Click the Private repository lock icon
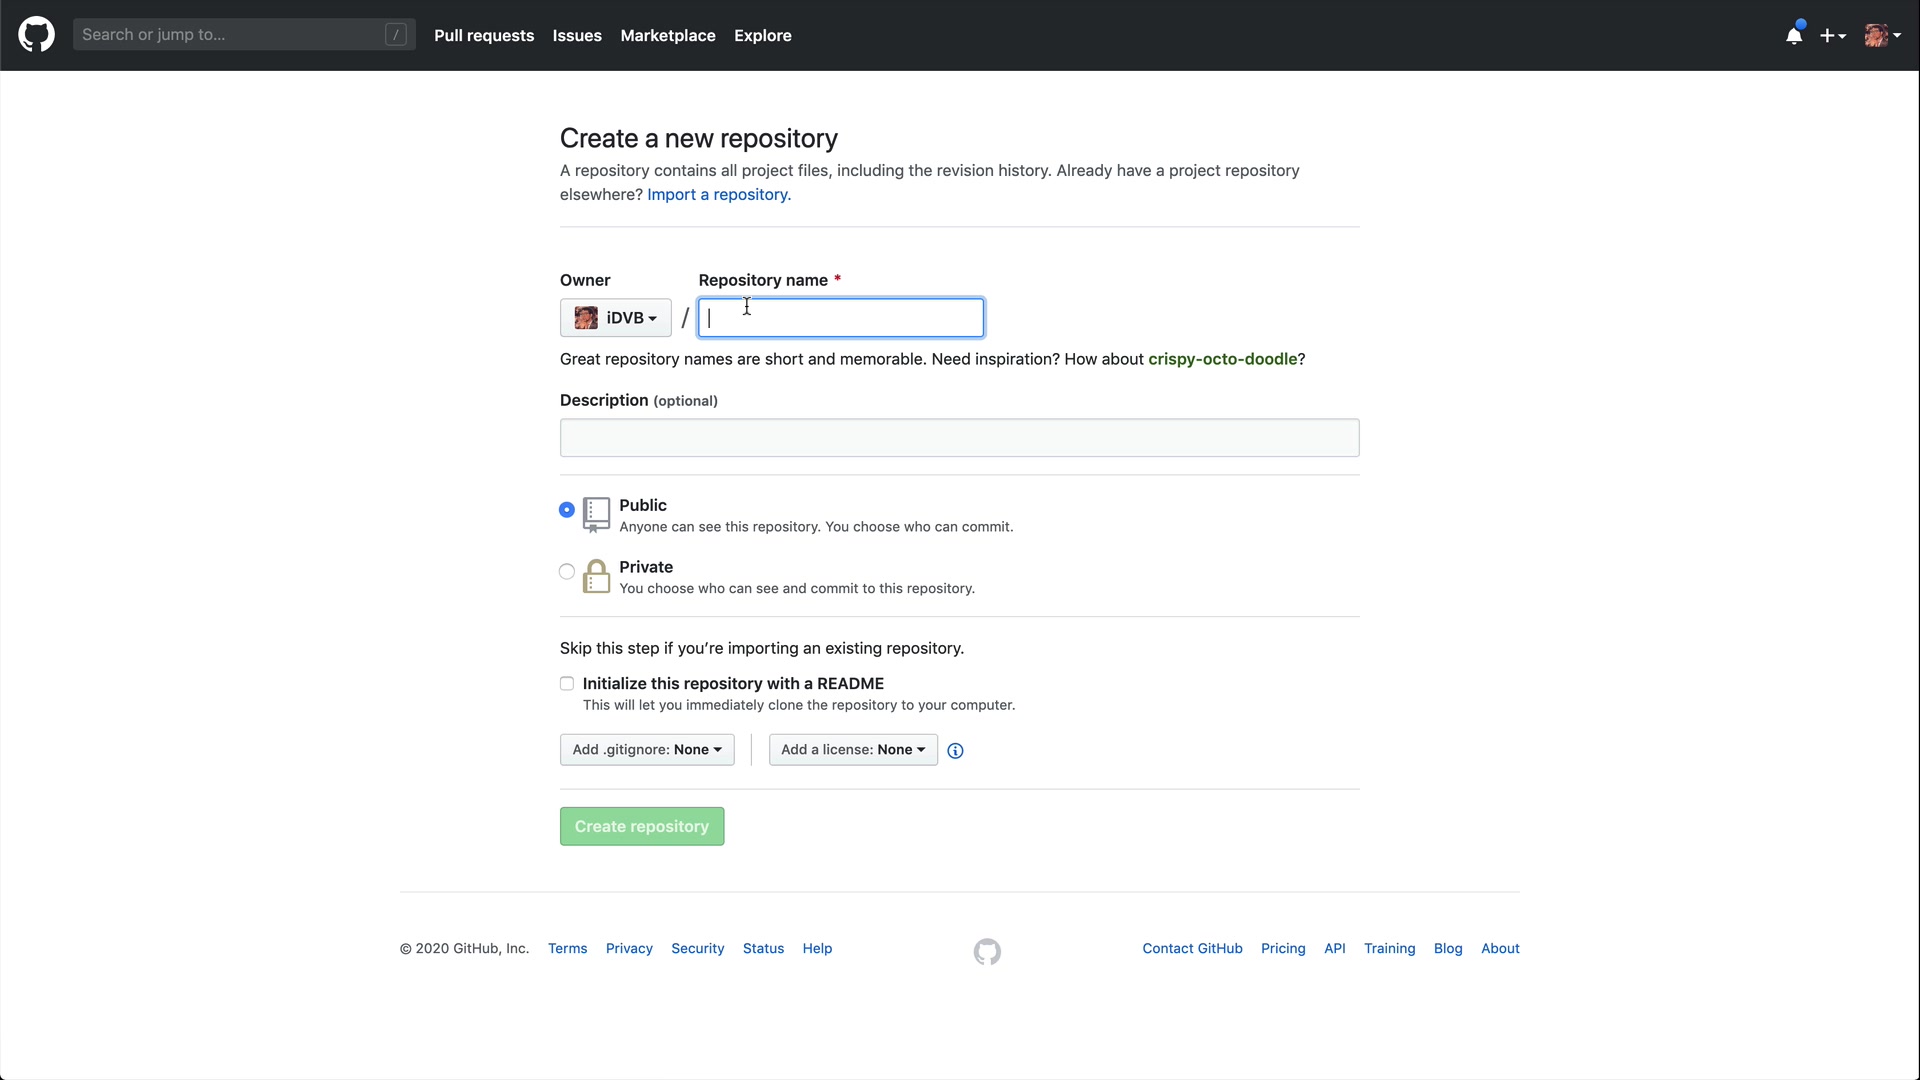Image resolution: width=1920 pixels, height=1080 pixels. [596, 577]
